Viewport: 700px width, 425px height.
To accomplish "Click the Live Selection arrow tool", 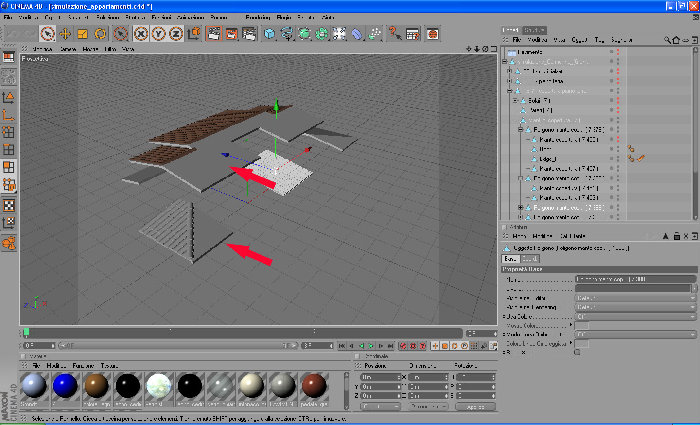I will click(47, 34).
